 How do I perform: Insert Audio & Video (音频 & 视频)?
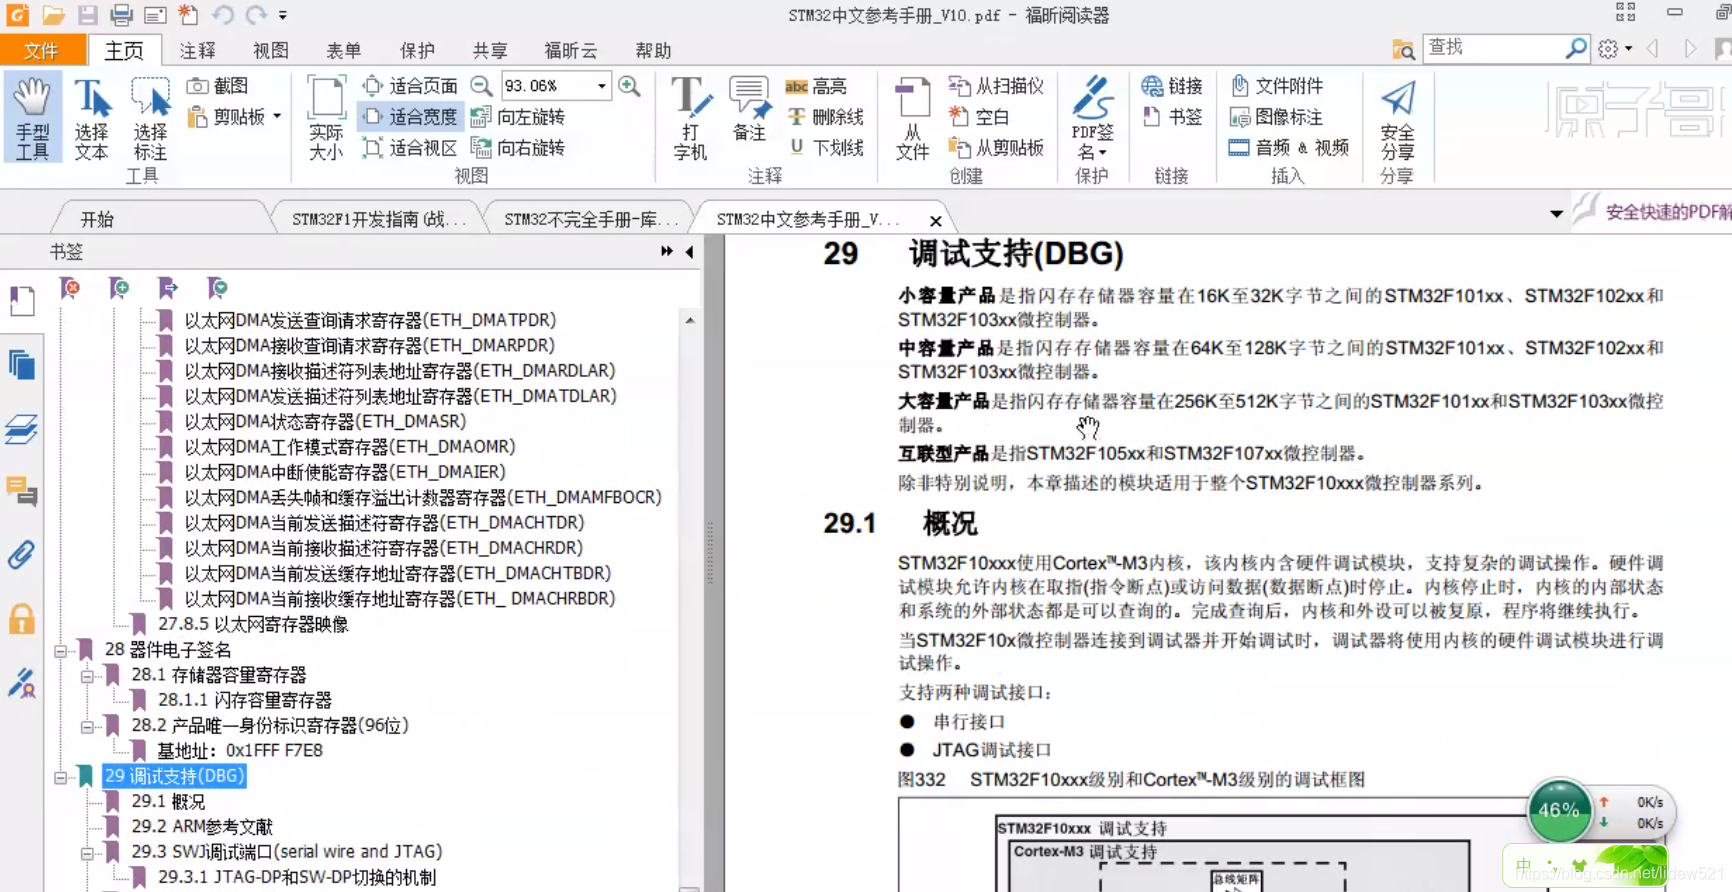point(1289,148)
